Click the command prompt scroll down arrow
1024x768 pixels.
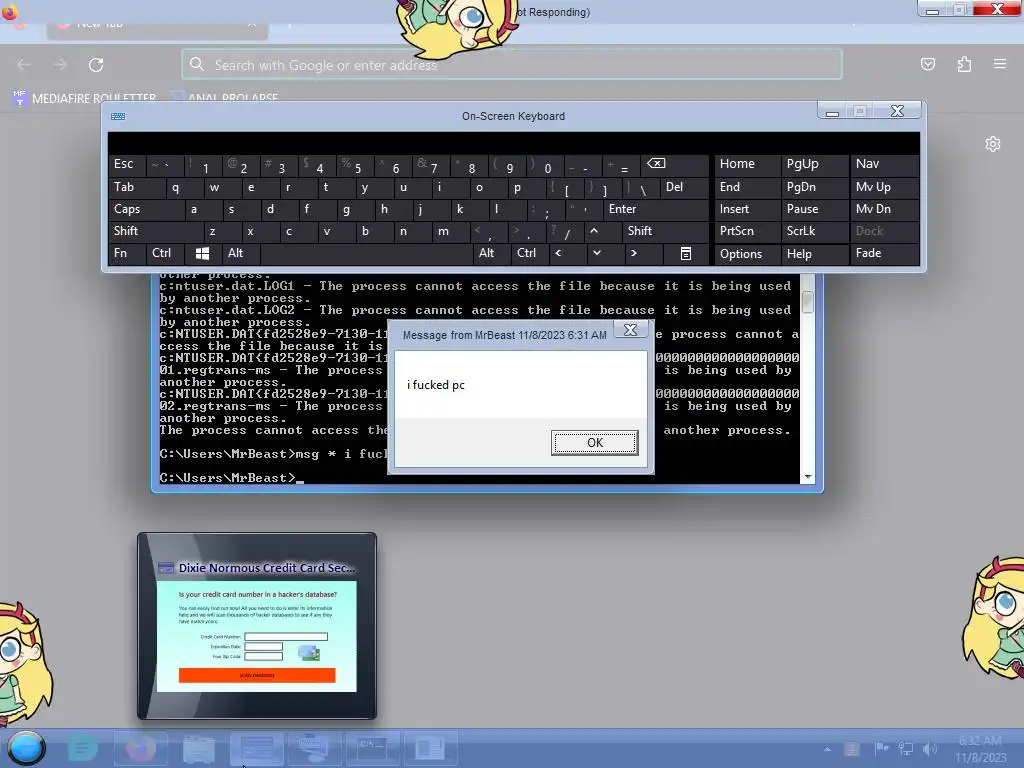click(808, 477)
